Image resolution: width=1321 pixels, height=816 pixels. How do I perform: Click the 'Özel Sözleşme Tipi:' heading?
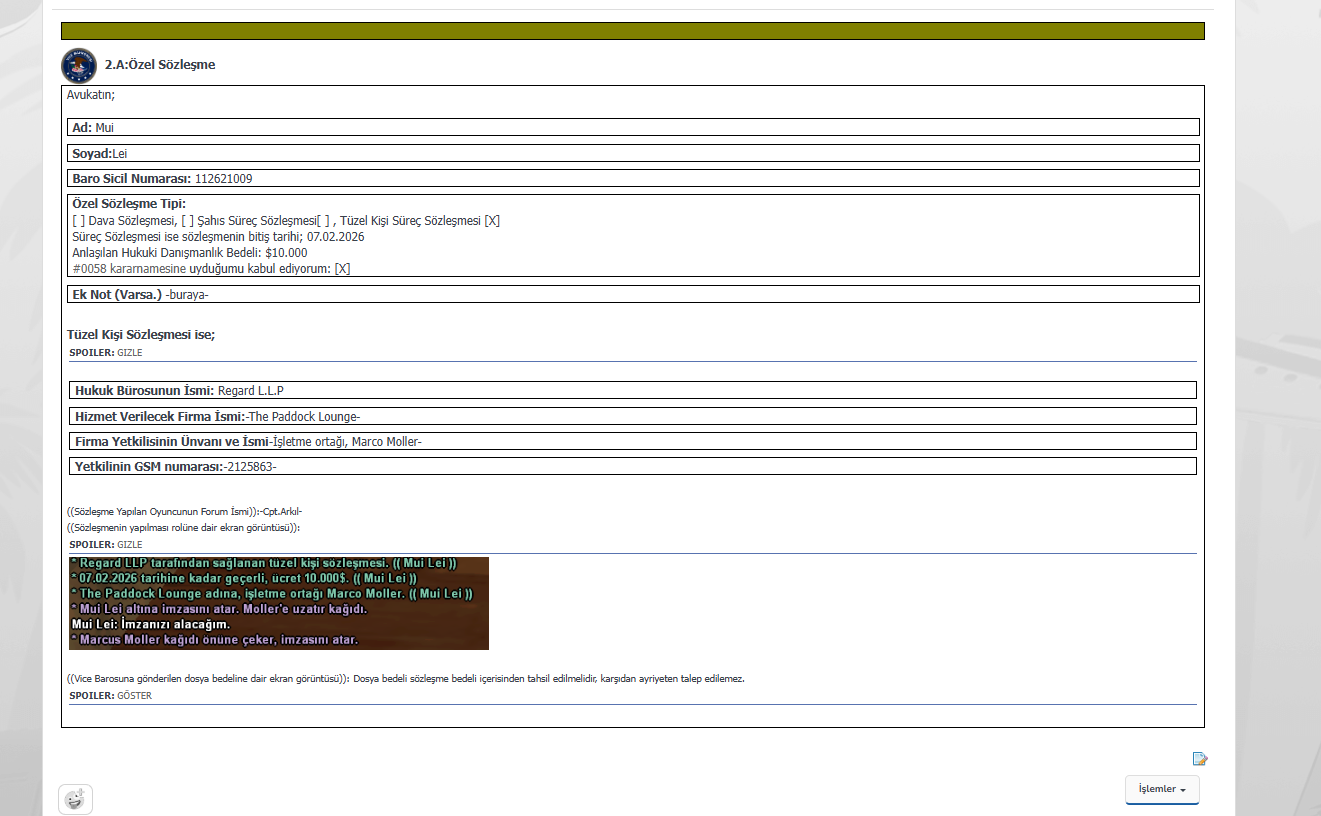(x=129, y=204)
